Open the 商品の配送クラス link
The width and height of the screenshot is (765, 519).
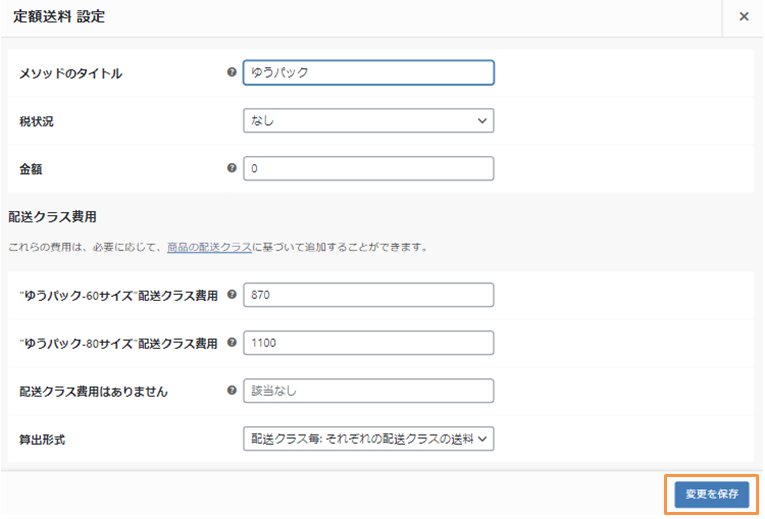[x=209, y=247]
